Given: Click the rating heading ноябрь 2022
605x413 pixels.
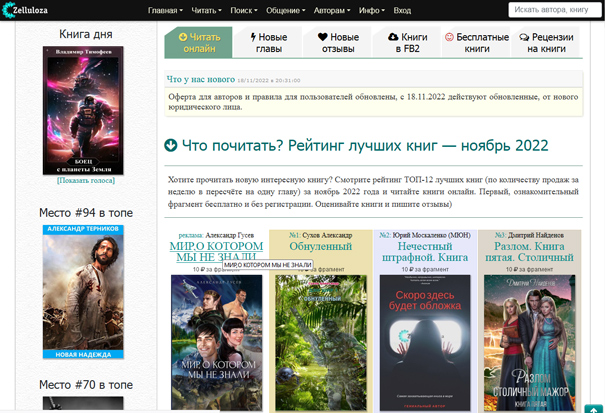Looking at the screenshot, I should (x=365, y=146).
